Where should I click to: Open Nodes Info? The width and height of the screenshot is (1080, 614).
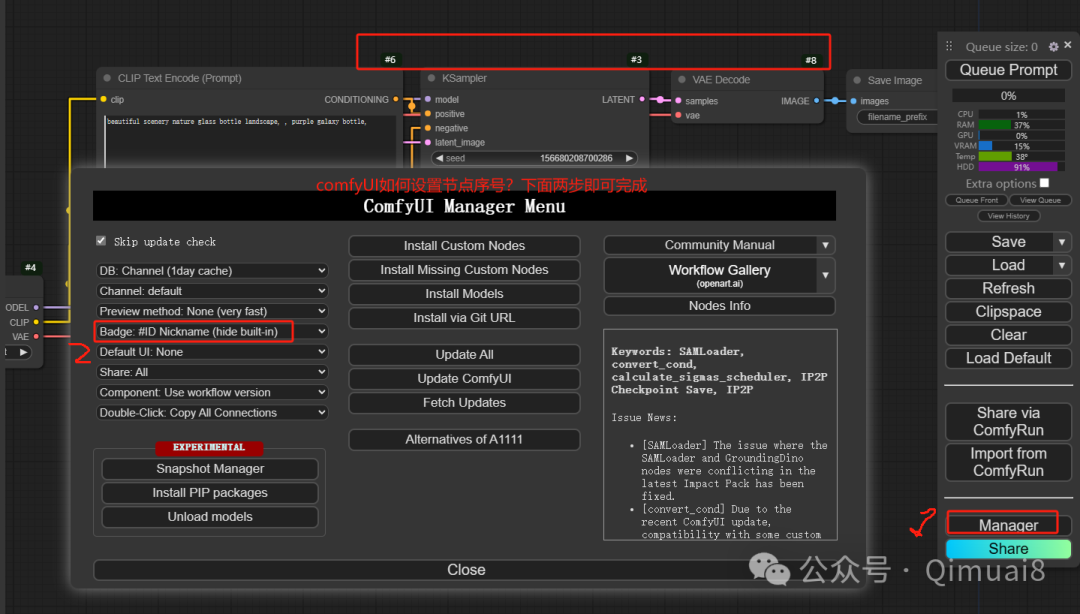click(x=720, y=306)
